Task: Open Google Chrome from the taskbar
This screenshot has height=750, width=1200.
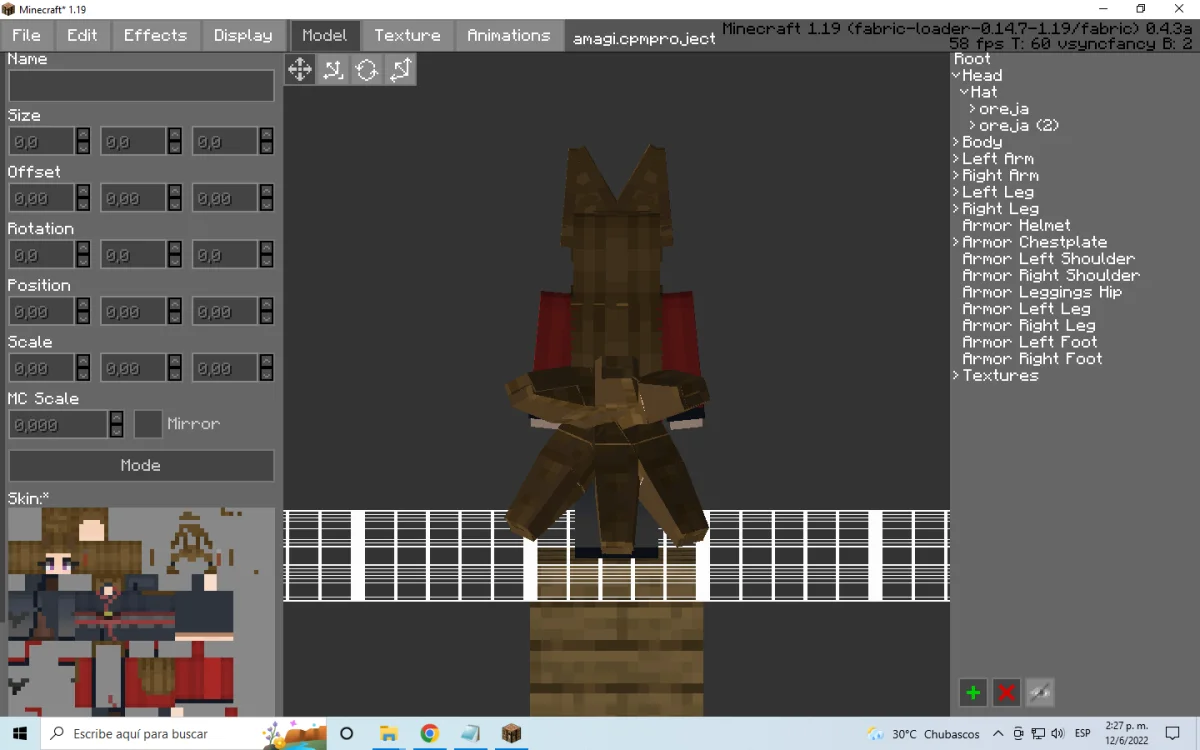Action: tap(429, 733)
